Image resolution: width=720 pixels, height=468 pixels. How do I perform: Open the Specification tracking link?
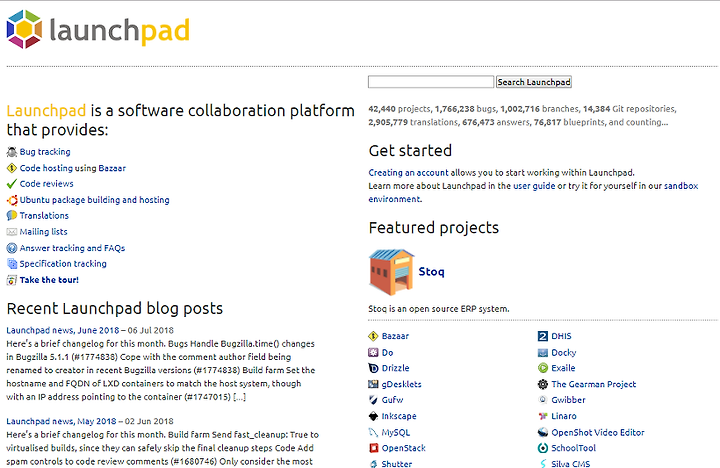(63, 264)
